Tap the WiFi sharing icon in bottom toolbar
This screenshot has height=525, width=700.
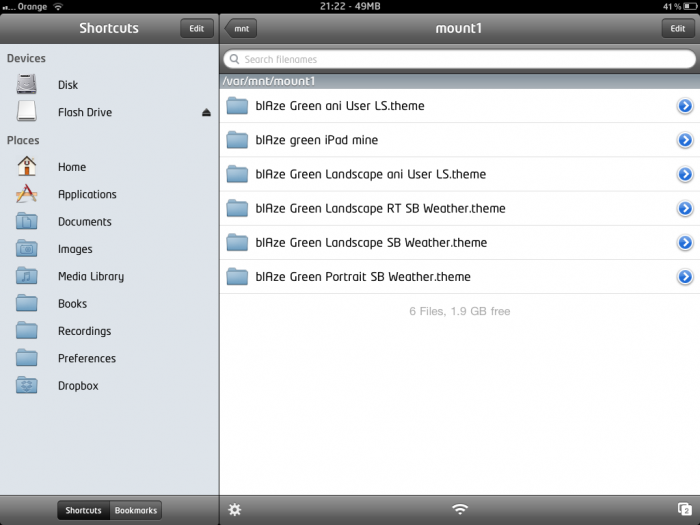pyautogui.click(x=460, y=509)
